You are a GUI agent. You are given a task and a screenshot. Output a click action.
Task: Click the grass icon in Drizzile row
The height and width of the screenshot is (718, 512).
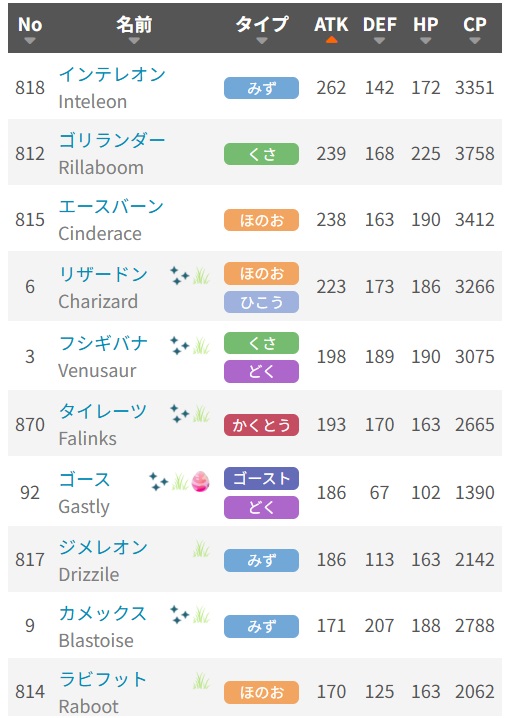202,548
